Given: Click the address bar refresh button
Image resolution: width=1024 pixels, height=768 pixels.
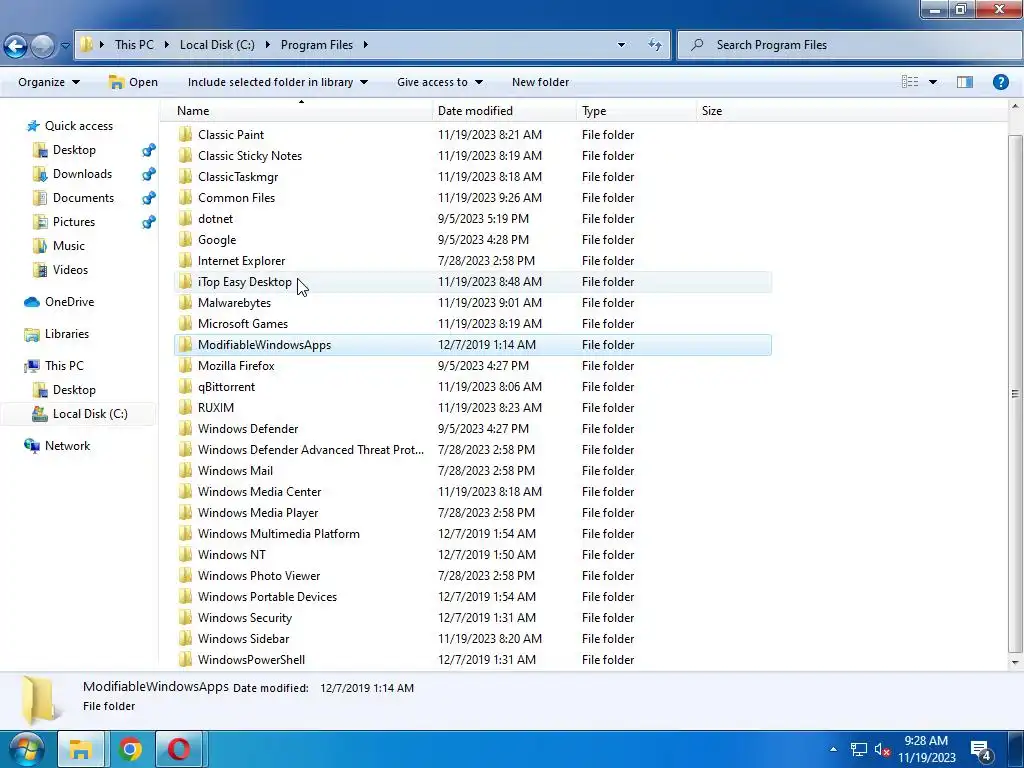Looking at the screenshot, I should [x=654, y=45].
